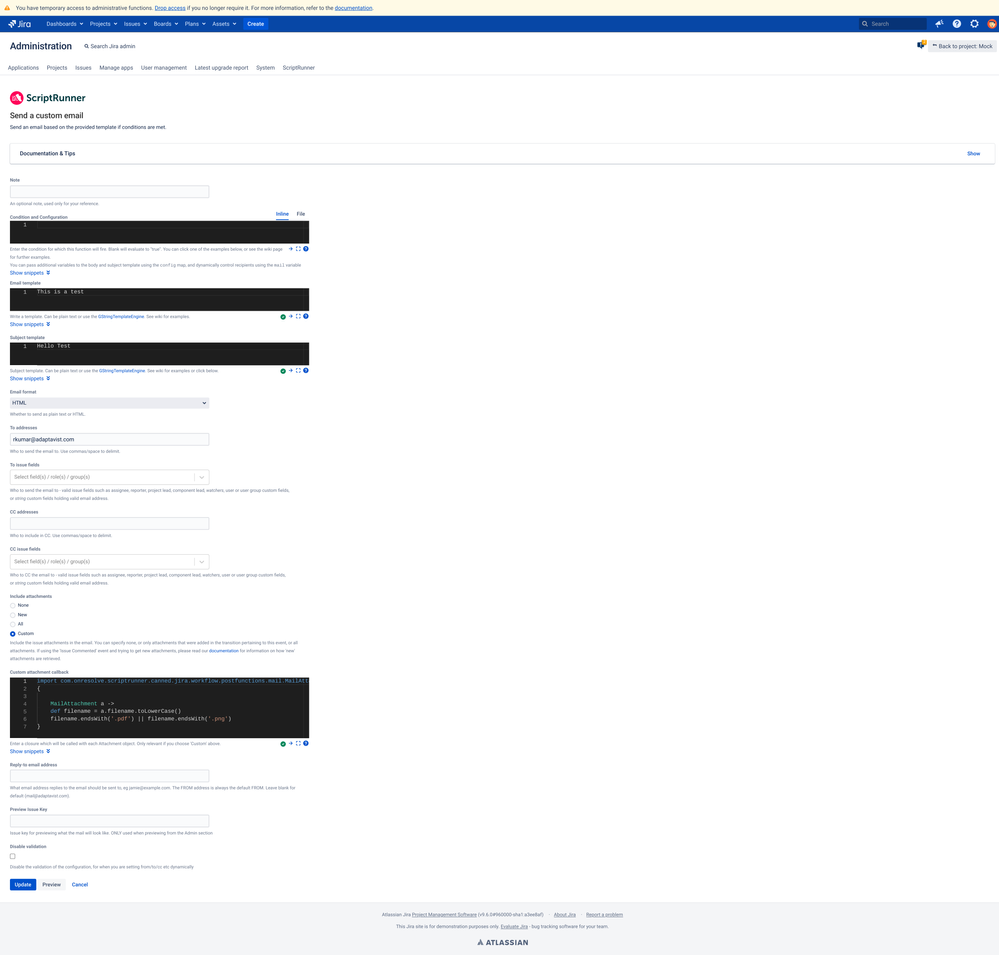Click the Preview Issue Key field
999x955 pixels.
coord(110,821)
